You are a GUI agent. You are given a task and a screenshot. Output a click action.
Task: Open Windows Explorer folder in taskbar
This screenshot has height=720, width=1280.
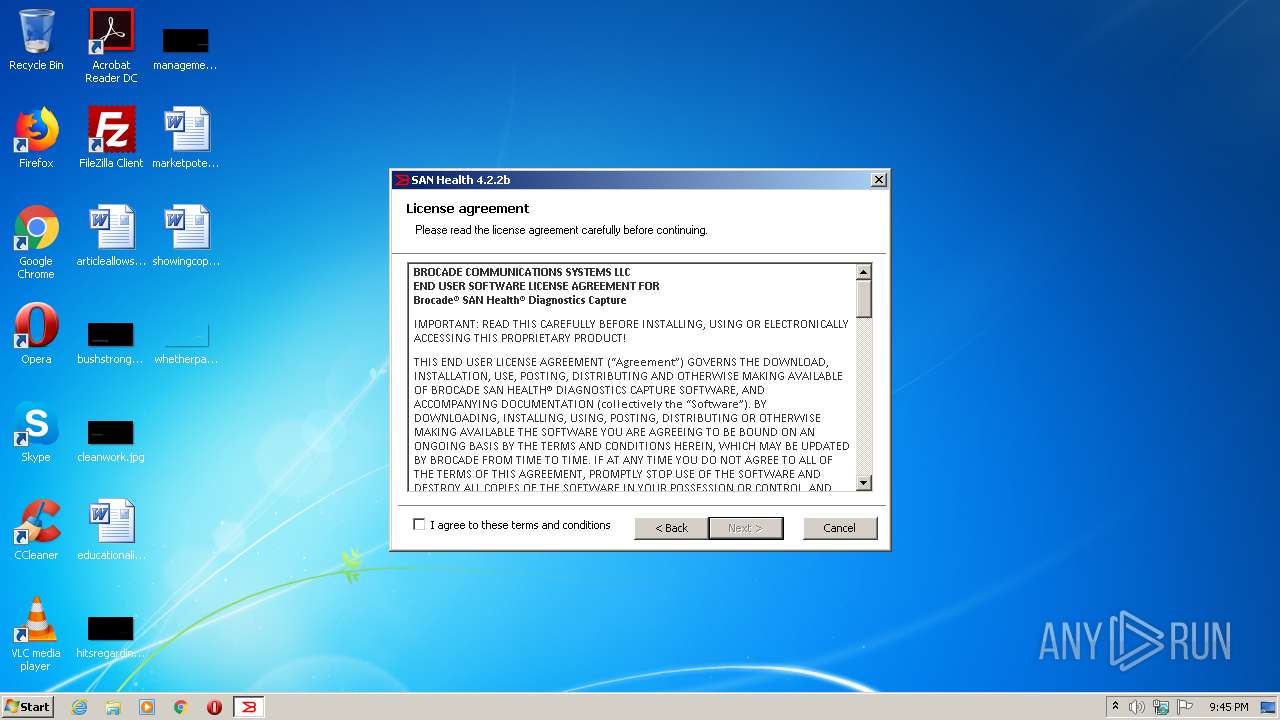[x=113, y=707]
